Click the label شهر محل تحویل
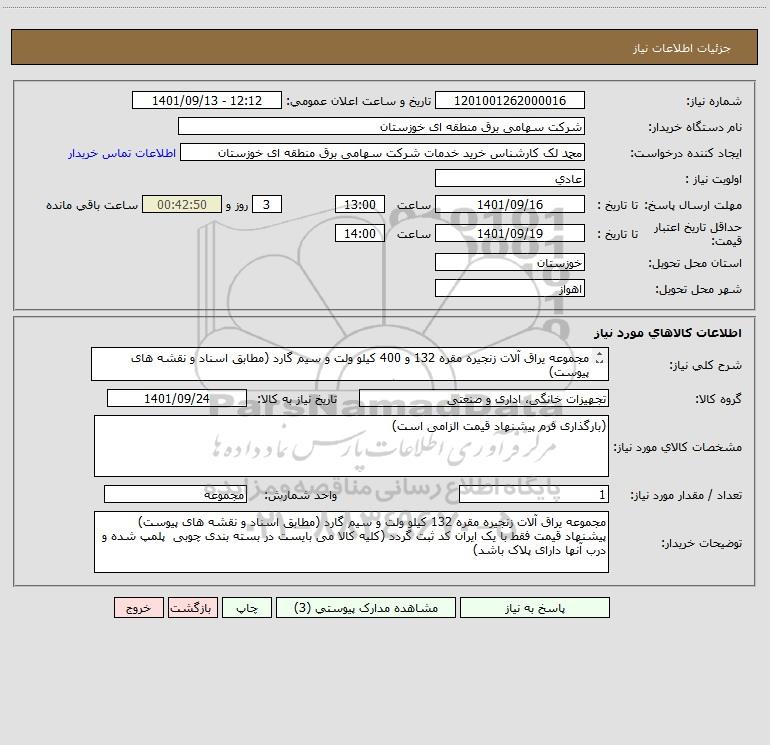 (699, 289)
